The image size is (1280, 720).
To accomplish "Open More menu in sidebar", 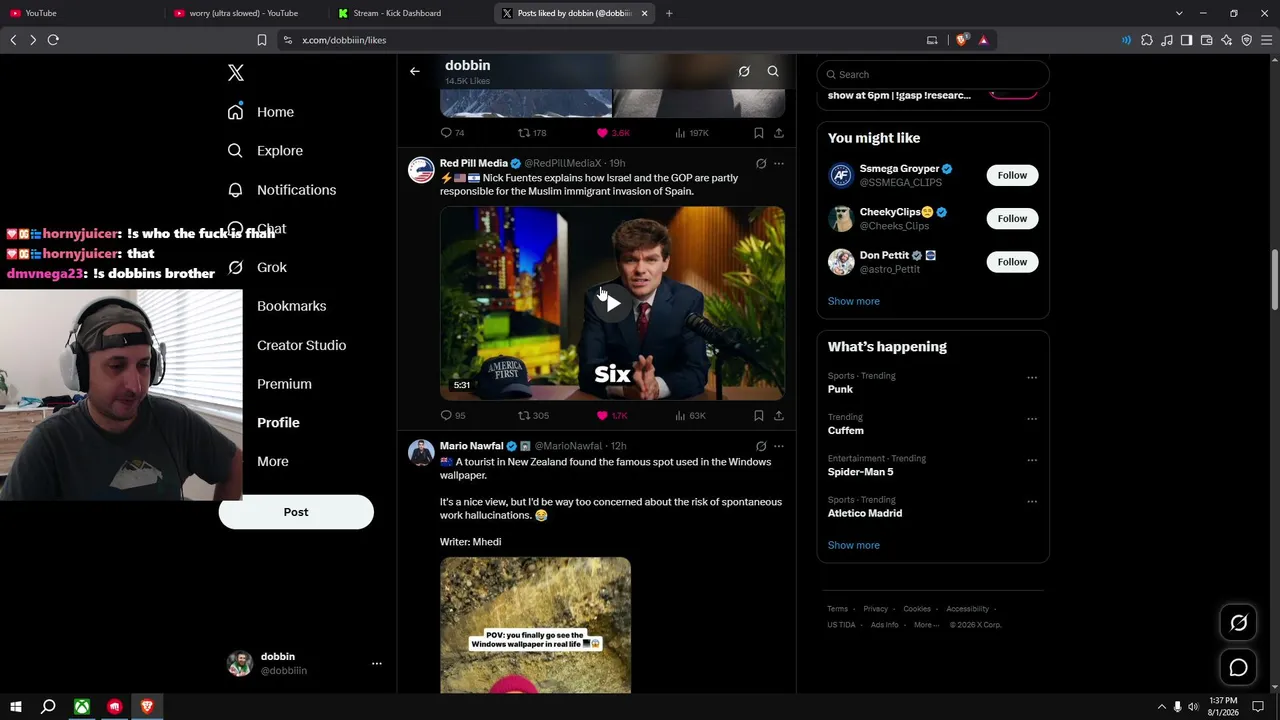I will tap(272, 462).
